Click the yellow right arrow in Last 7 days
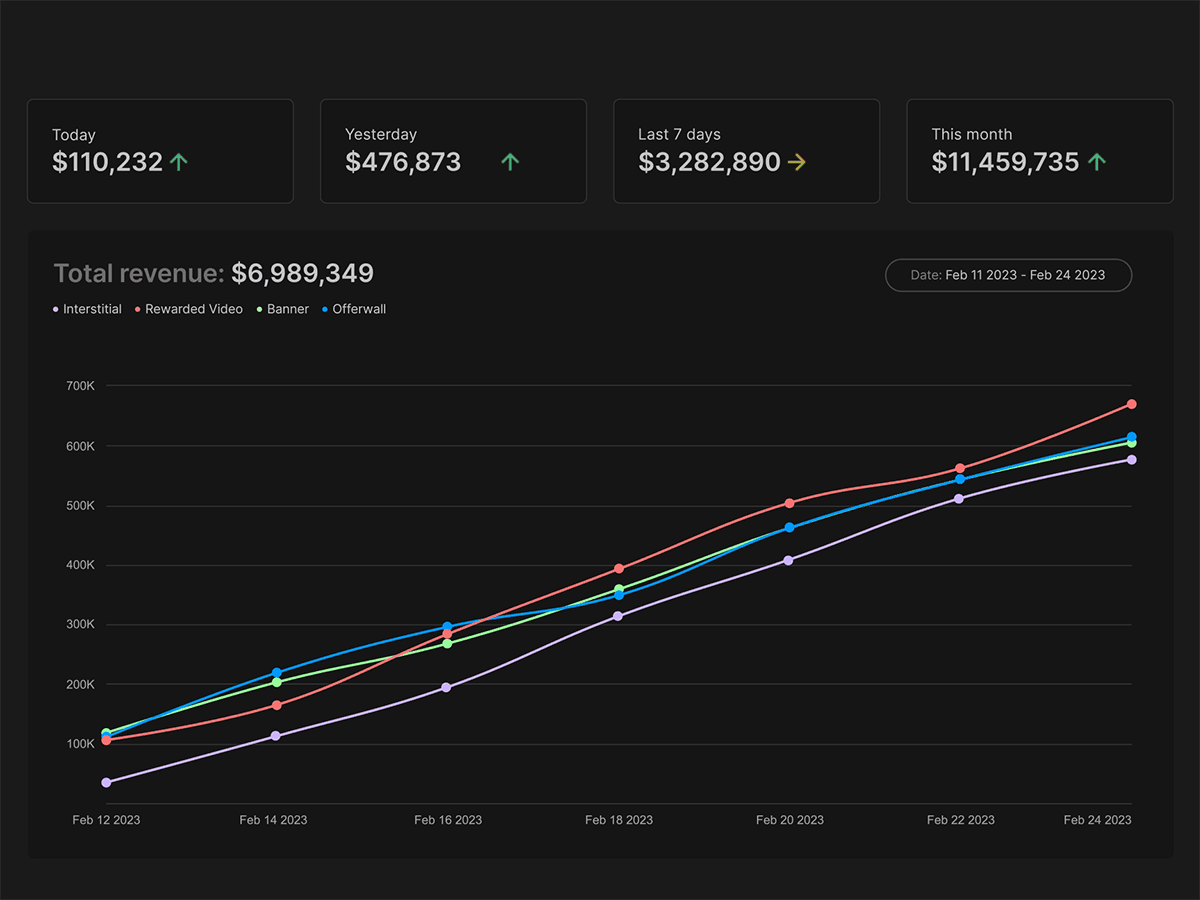 tap(796, 162)
